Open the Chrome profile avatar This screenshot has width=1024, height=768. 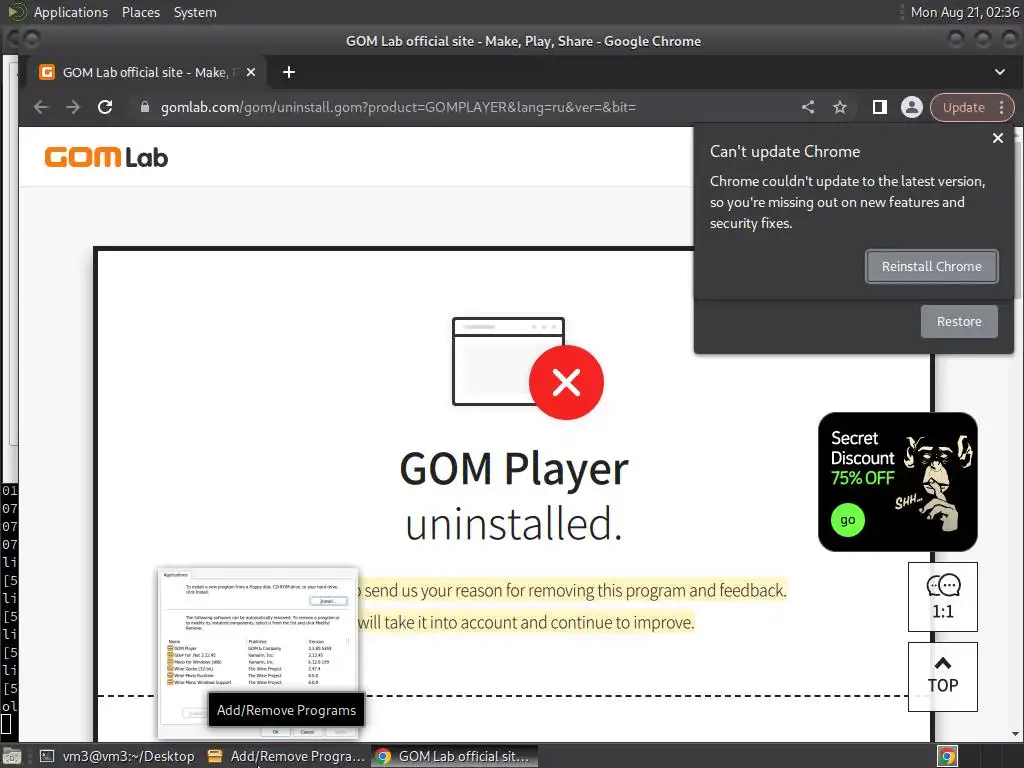pyautogui.click(x=912, y=107)
